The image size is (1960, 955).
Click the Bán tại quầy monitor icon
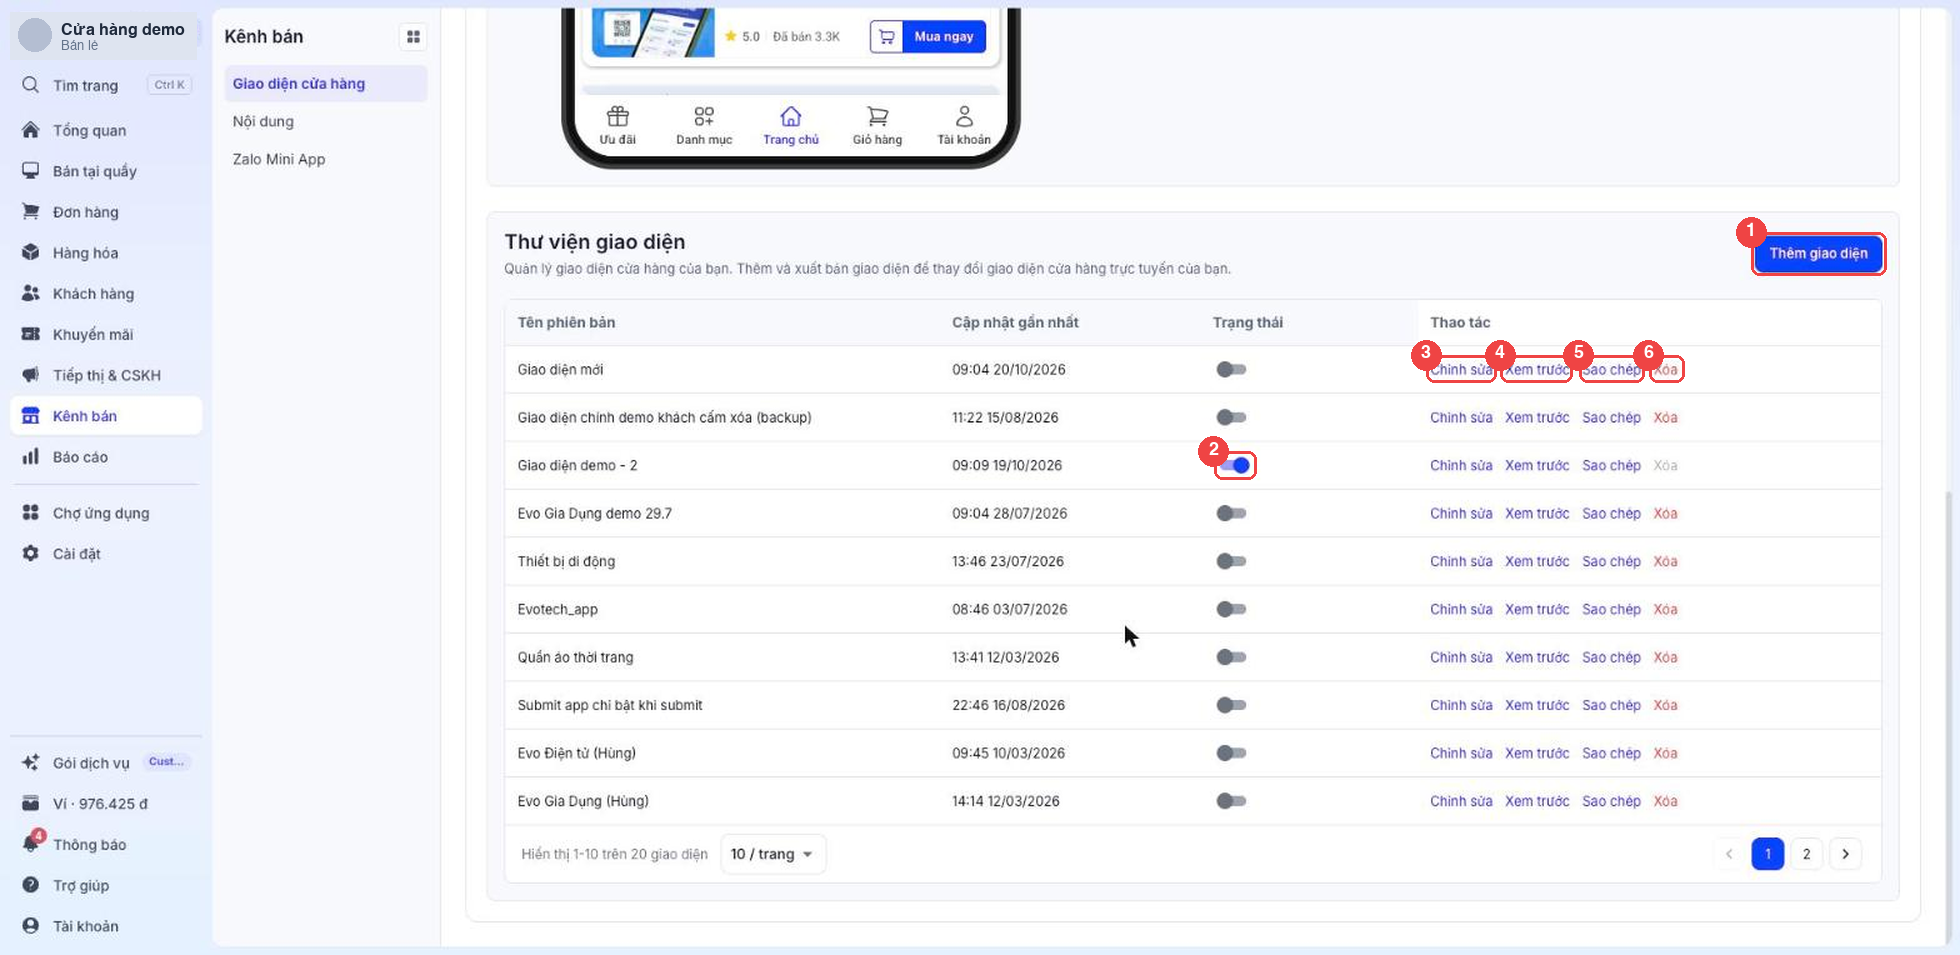point(31,171)
